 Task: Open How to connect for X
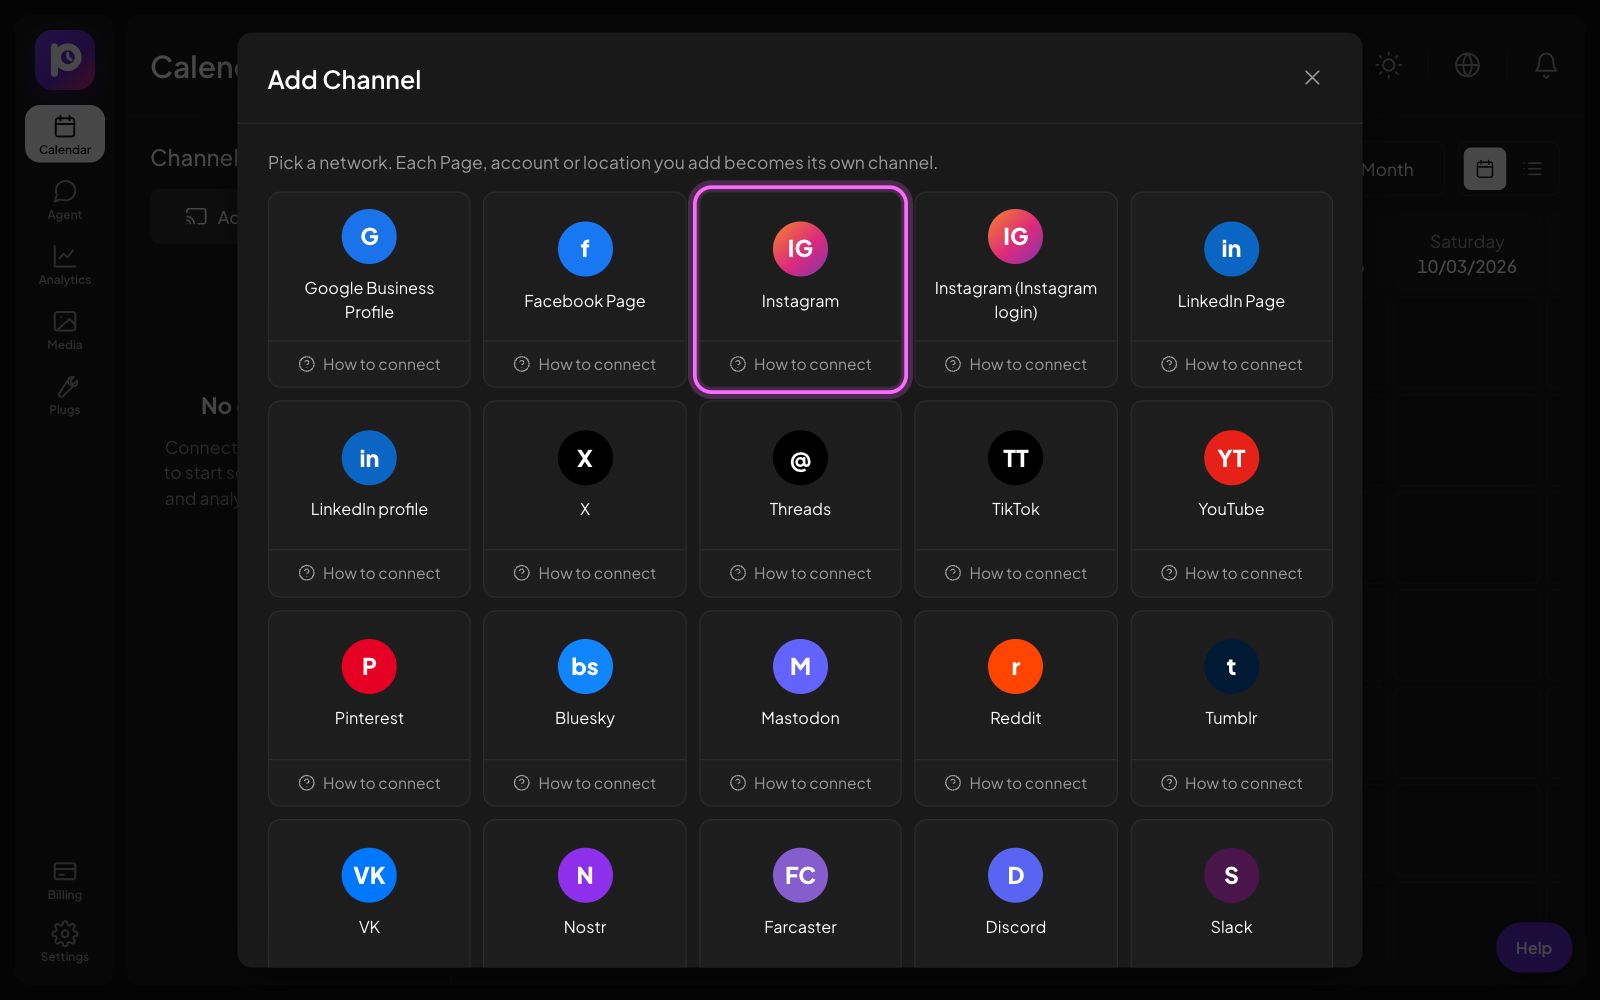585,573
